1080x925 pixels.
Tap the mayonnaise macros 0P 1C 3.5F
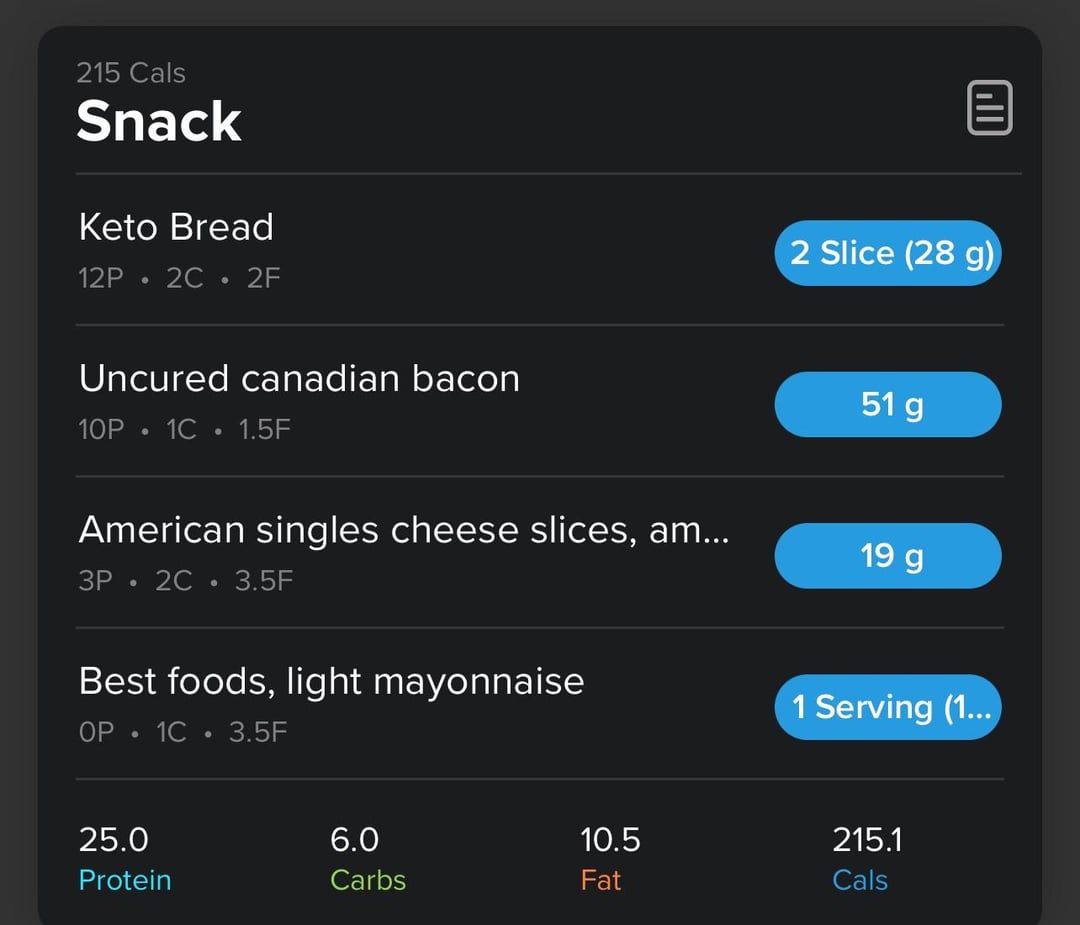coord(183,732)
